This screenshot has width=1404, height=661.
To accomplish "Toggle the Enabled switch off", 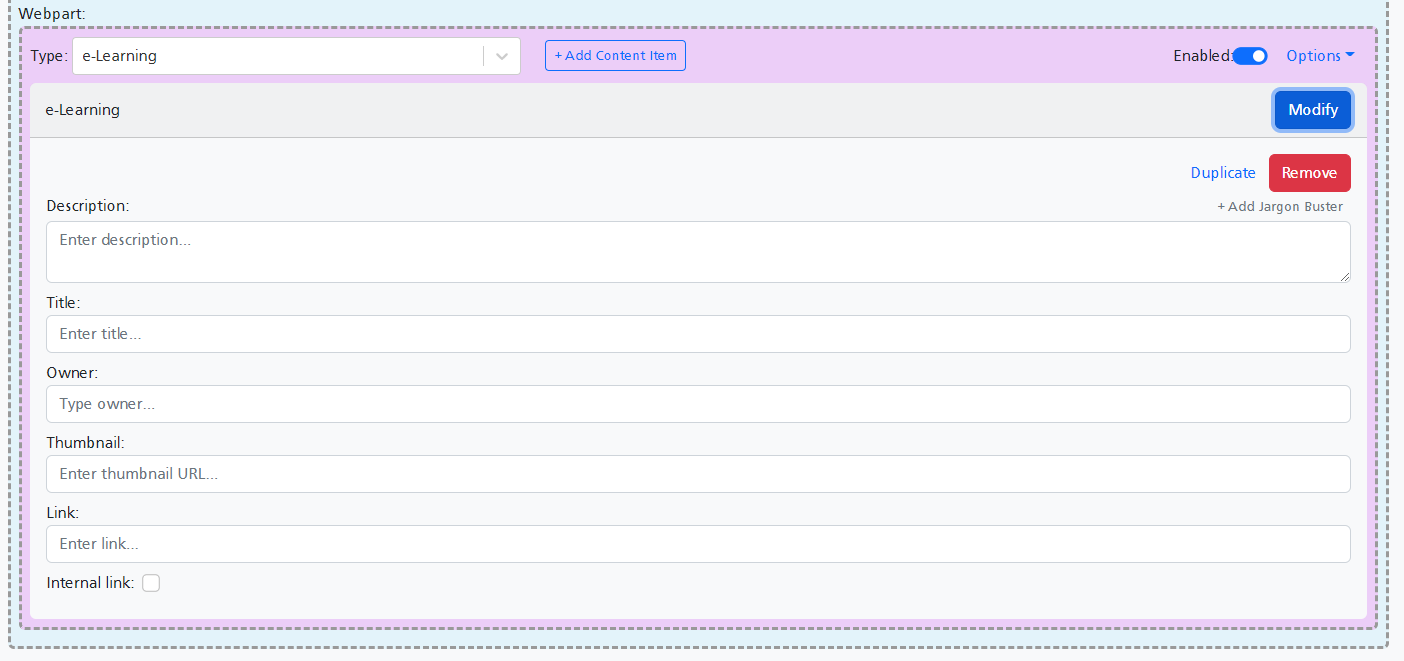I will point(1250,56).
